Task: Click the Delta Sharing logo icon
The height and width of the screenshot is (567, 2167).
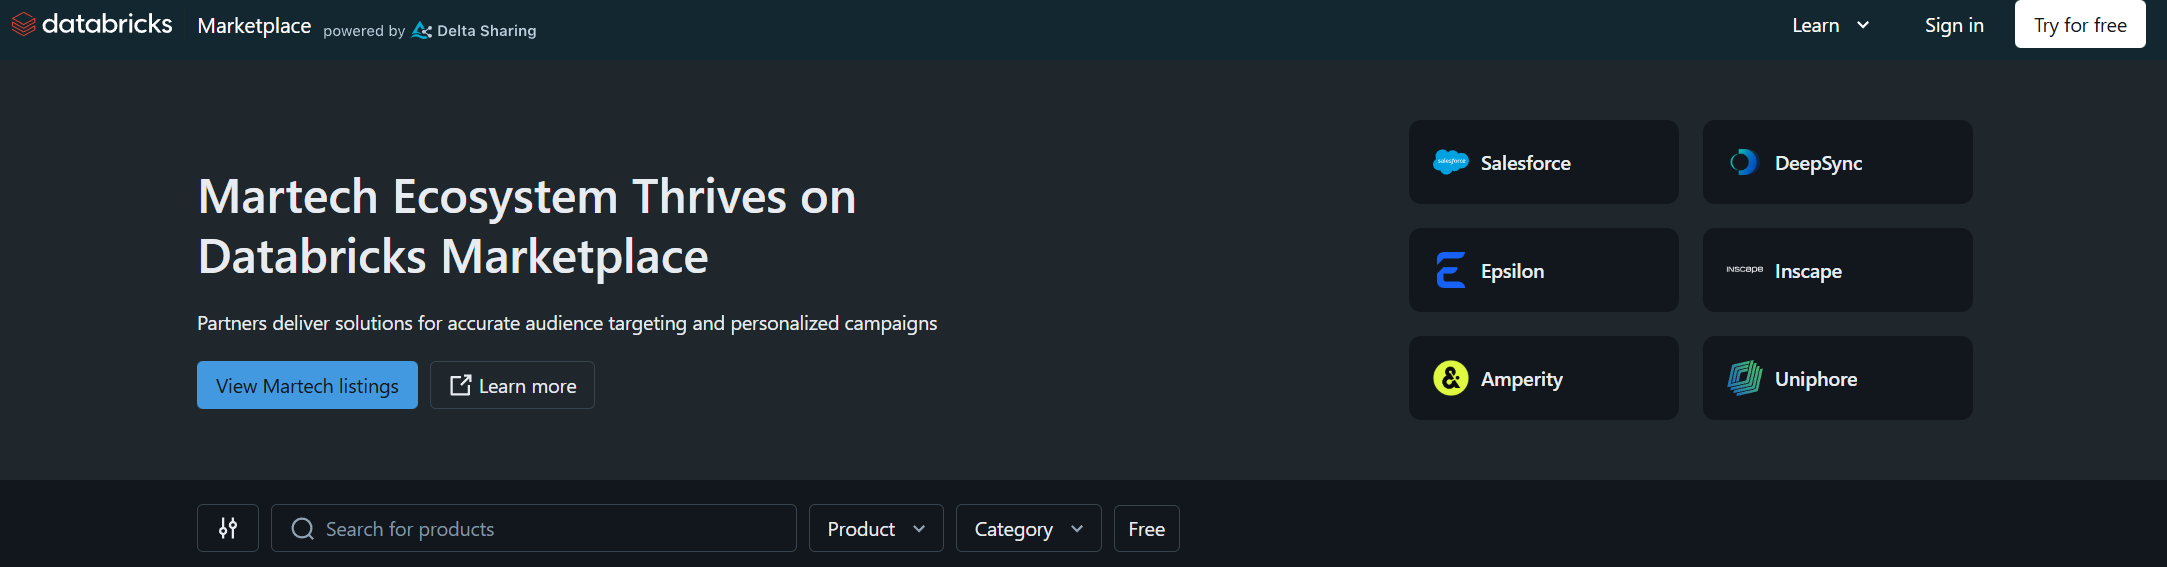Action: (x=422, y=31)
